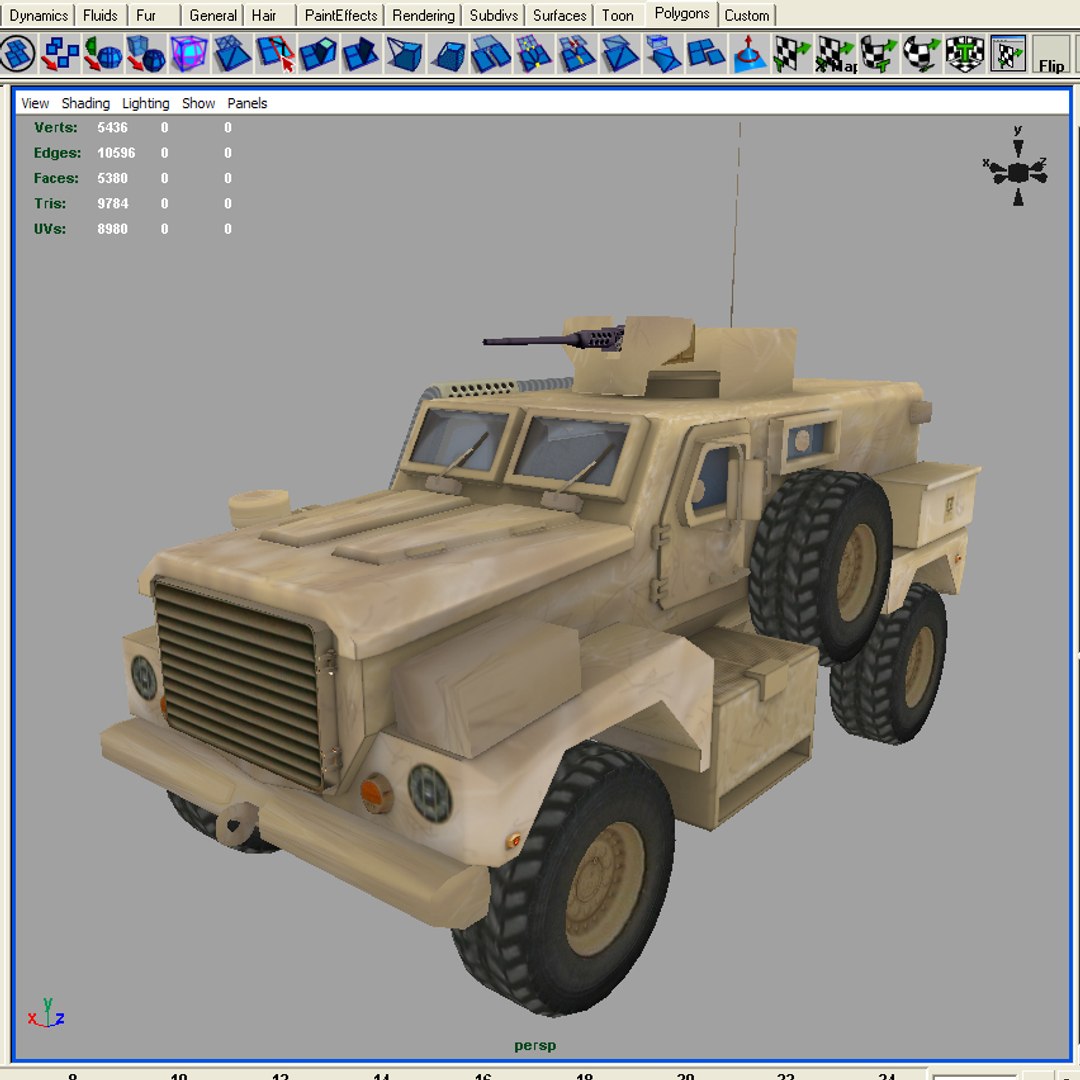The height and width of the screenshot is (1080, 1080).
Task: Click the cube-to-sphere Smooth shelf icon
Action: [146, 54]
